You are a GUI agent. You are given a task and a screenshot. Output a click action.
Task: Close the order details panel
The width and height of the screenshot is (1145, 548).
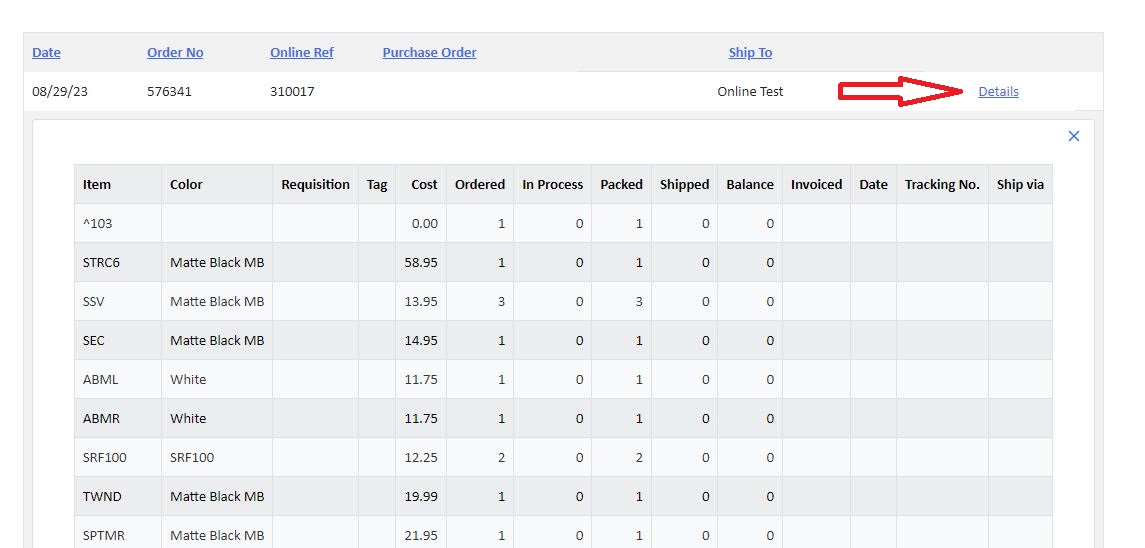[1073, 136]
